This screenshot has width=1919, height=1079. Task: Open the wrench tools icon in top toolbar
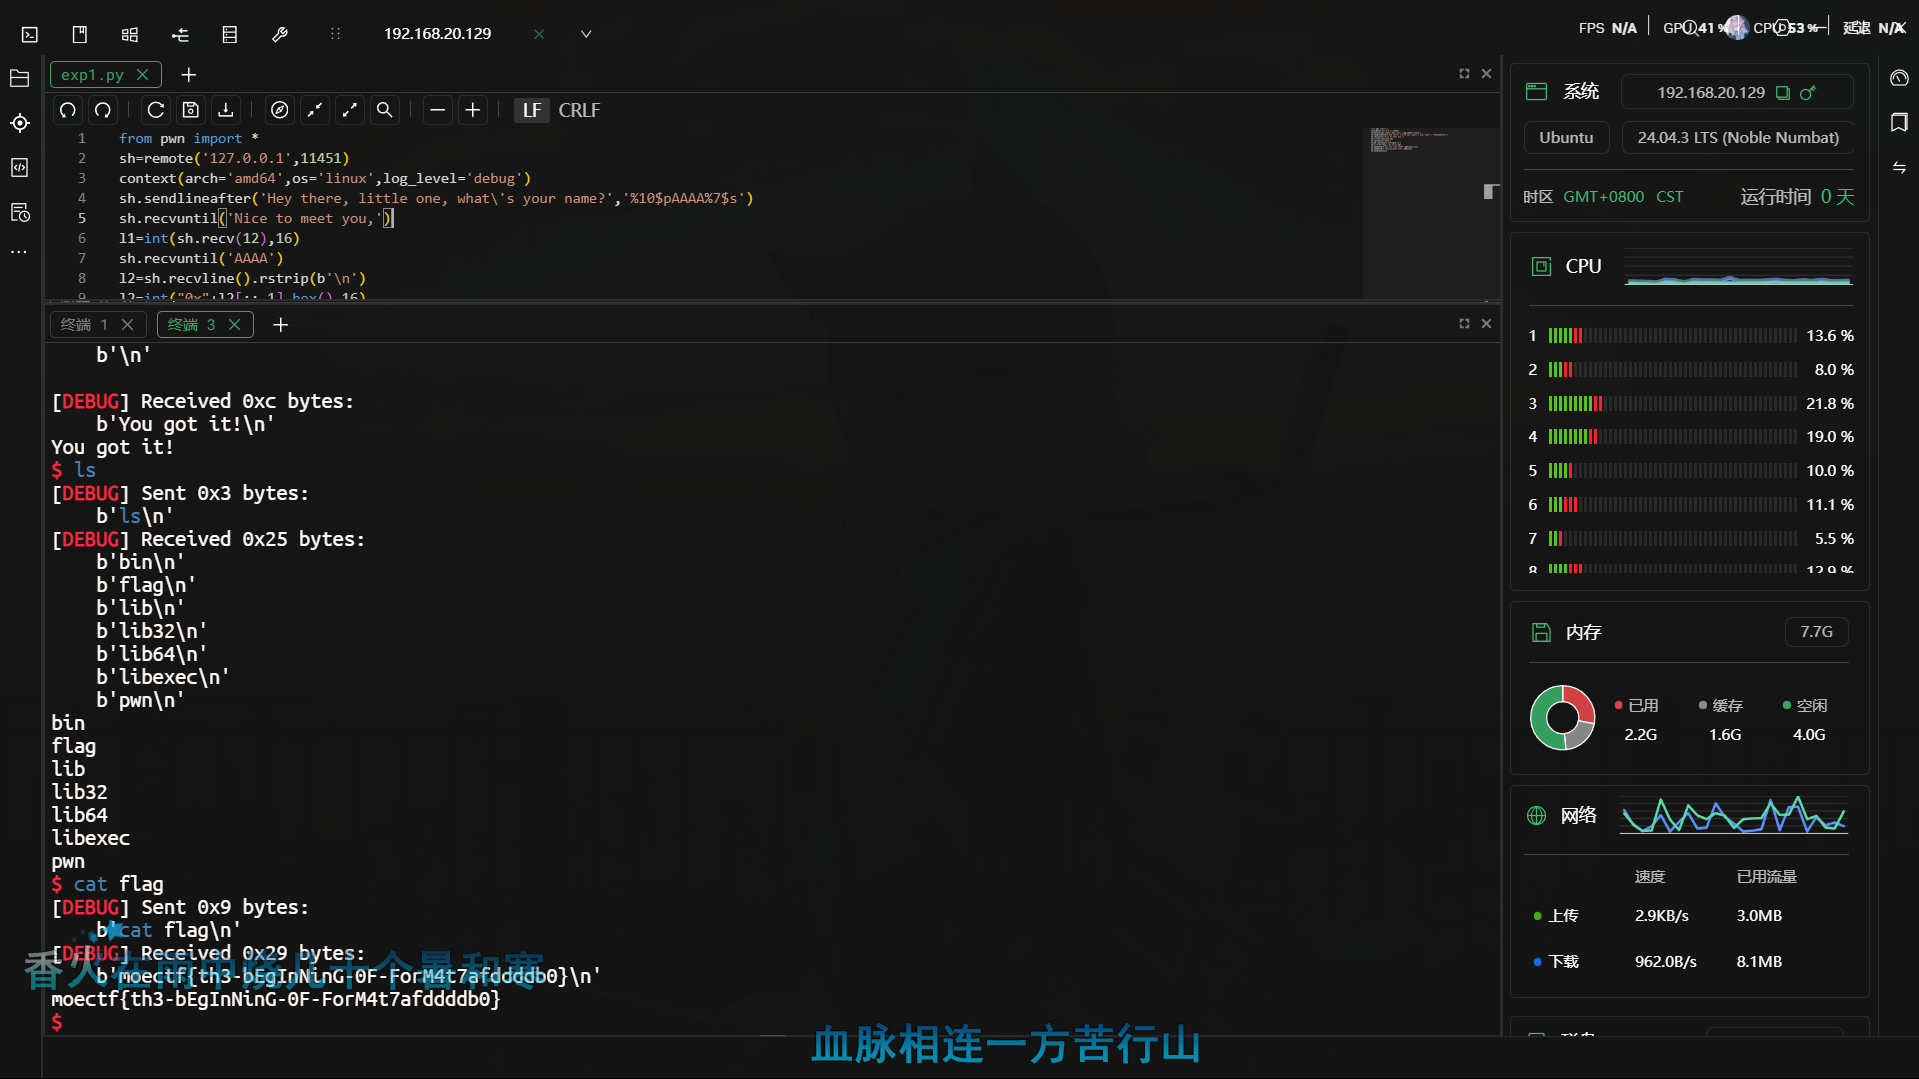click(279, 33)
